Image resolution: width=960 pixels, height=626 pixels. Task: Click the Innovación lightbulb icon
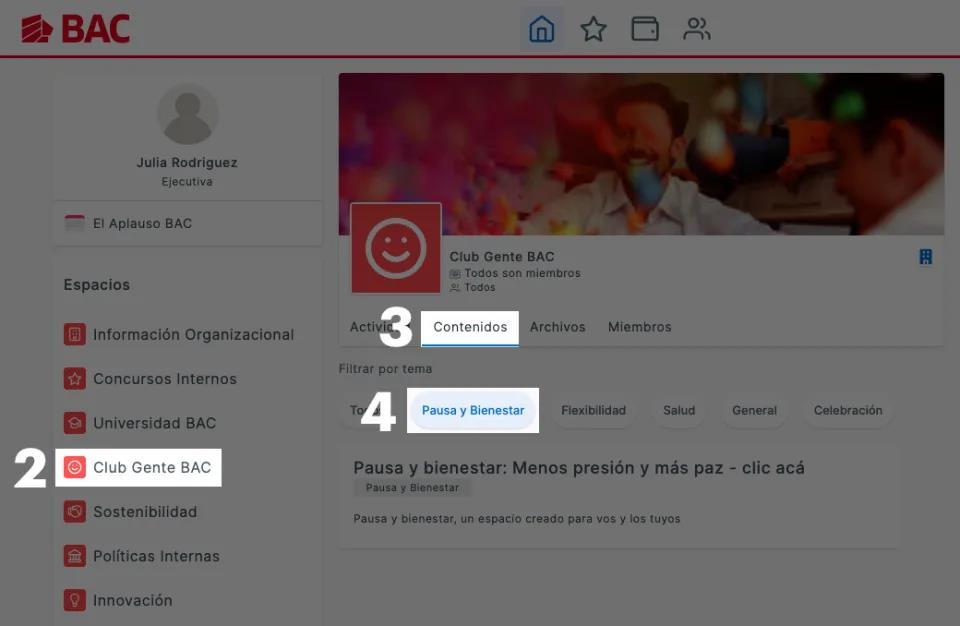coord(75,600)
